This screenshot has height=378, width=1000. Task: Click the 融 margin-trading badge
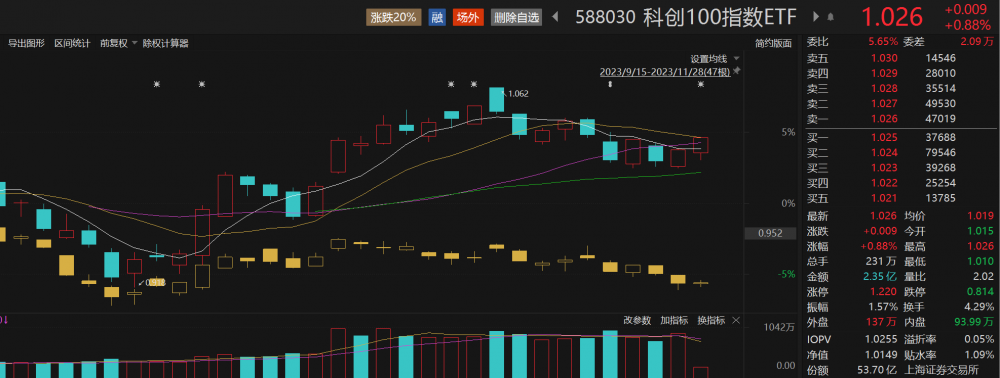[x=437, y=17]
